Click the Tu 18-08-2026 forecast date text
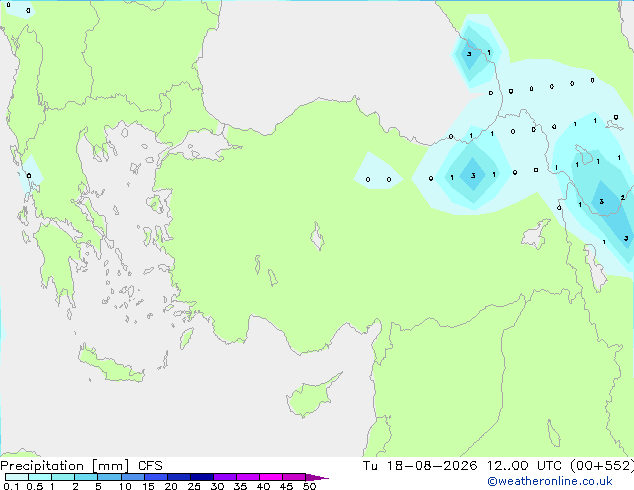Viewport: 634px width, 490px height. coord(420,466)
